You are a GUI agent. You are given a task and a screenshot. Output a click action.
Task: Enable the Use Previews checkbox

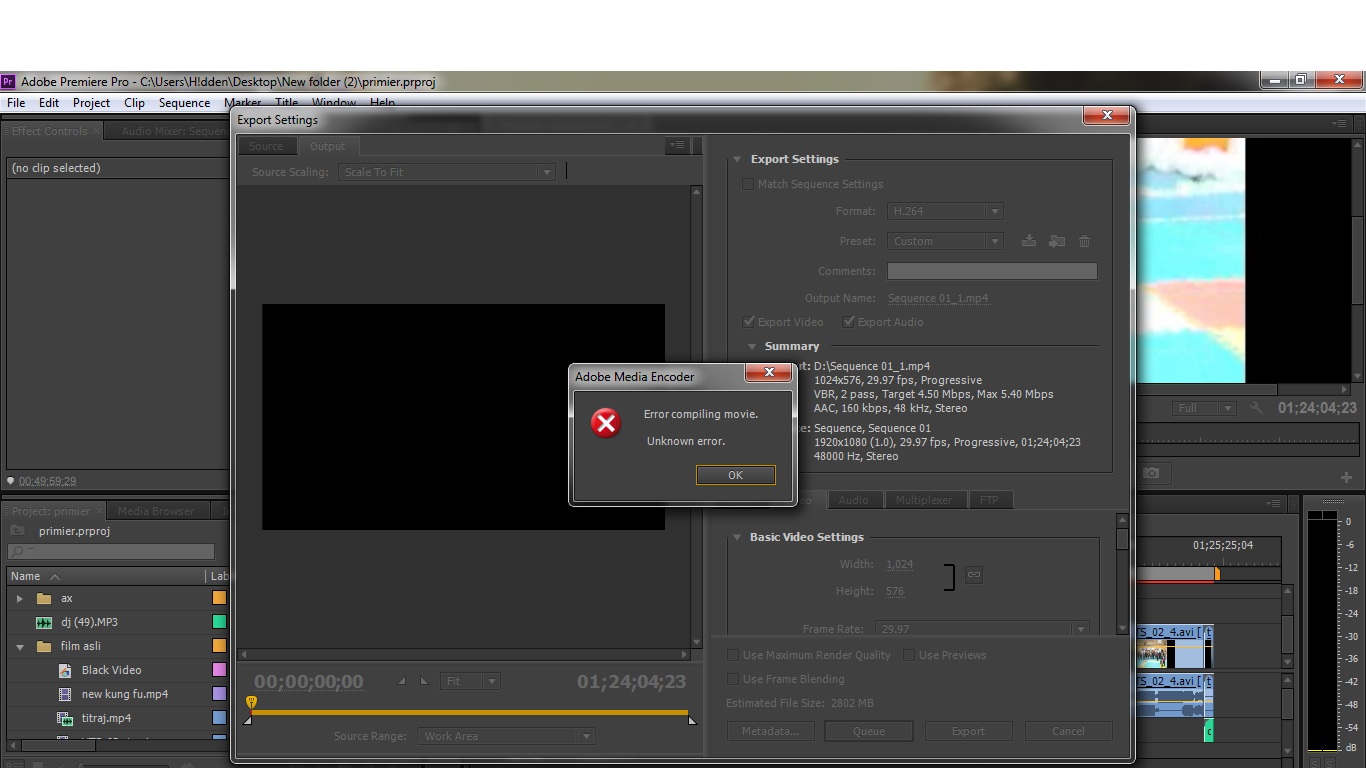(x=909, y=655)
